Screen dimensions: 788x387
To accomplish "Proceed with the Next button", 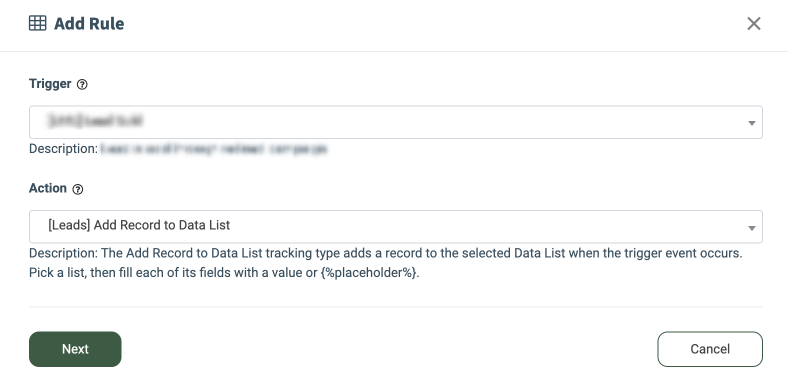I will [x=75, y=349].
